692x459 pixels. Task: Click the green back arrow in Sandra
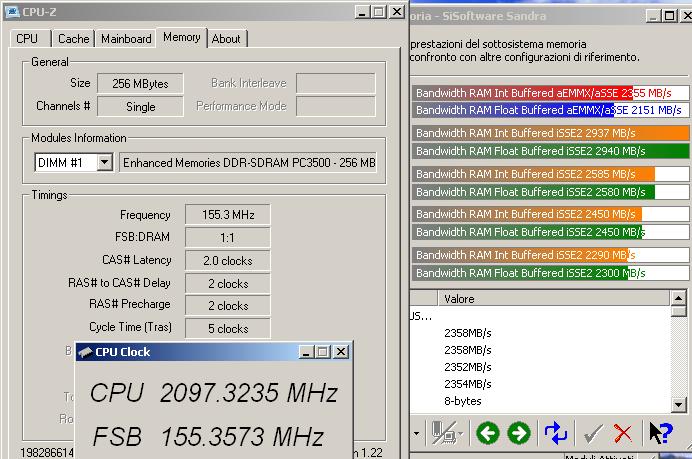488,433
